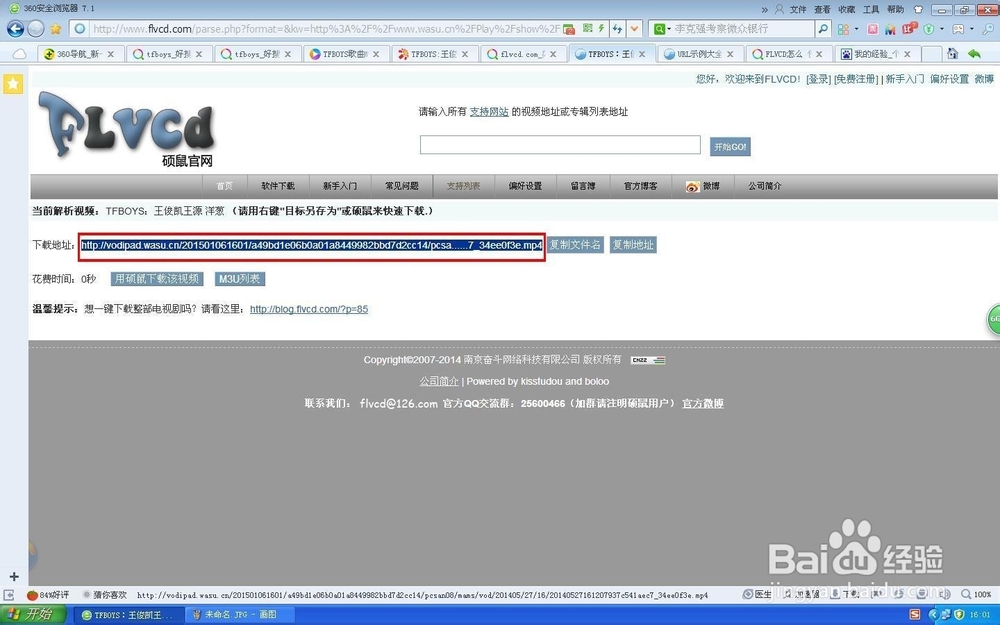1000x625 pixels.
Task: Click the M3U列表 button
Action: [239, 279]
